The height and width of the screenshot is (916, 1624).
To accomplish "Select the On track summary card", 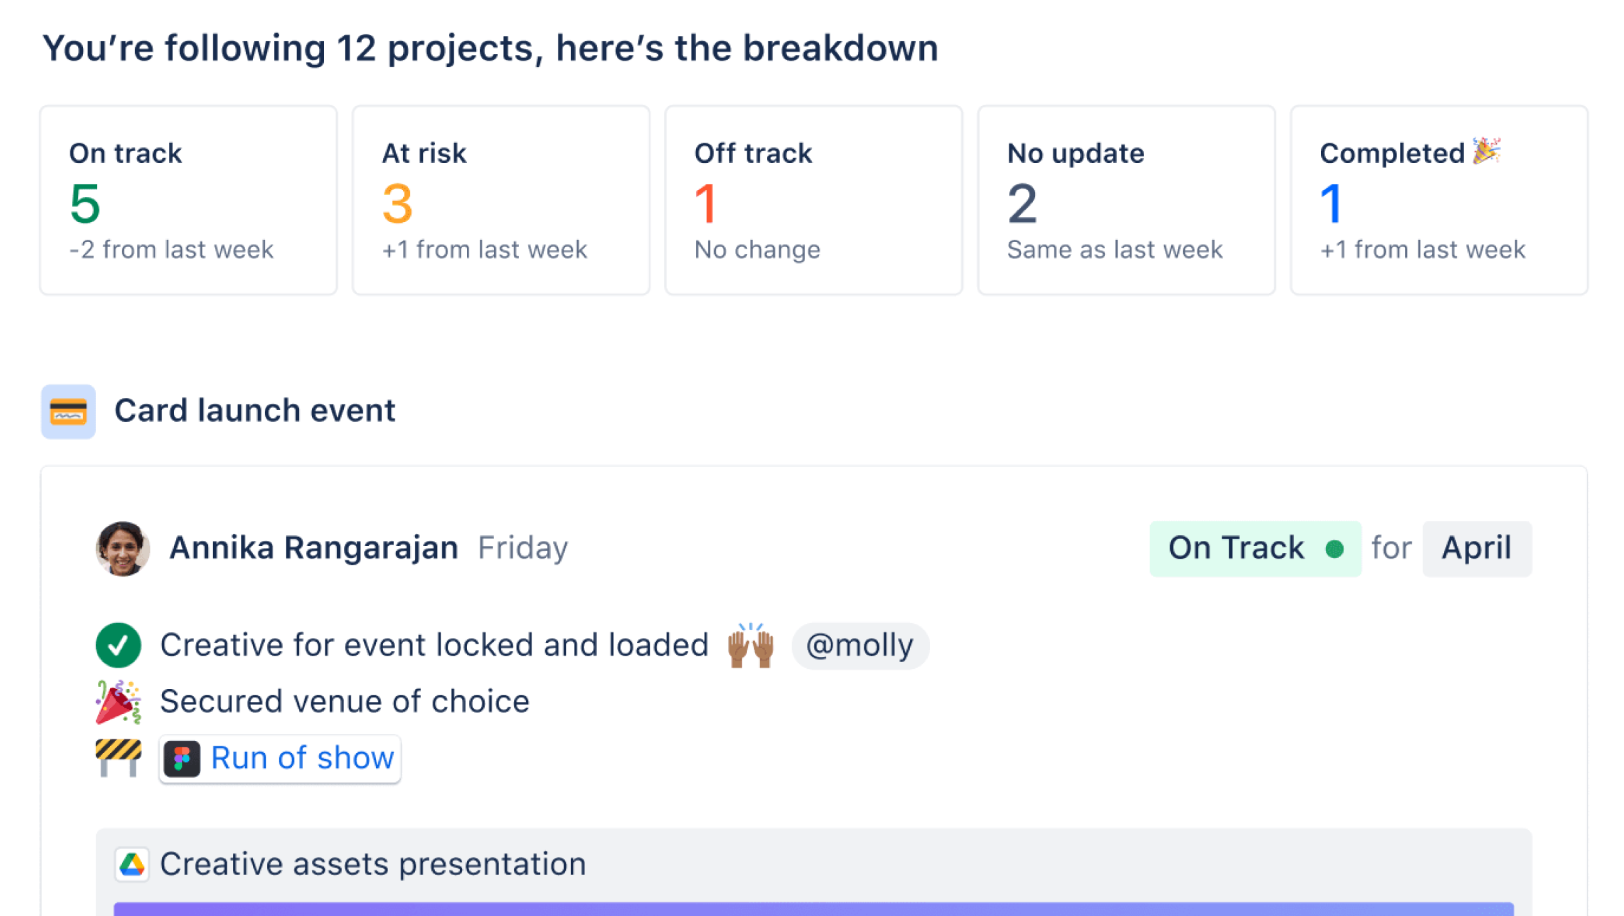I will point(188,200).
